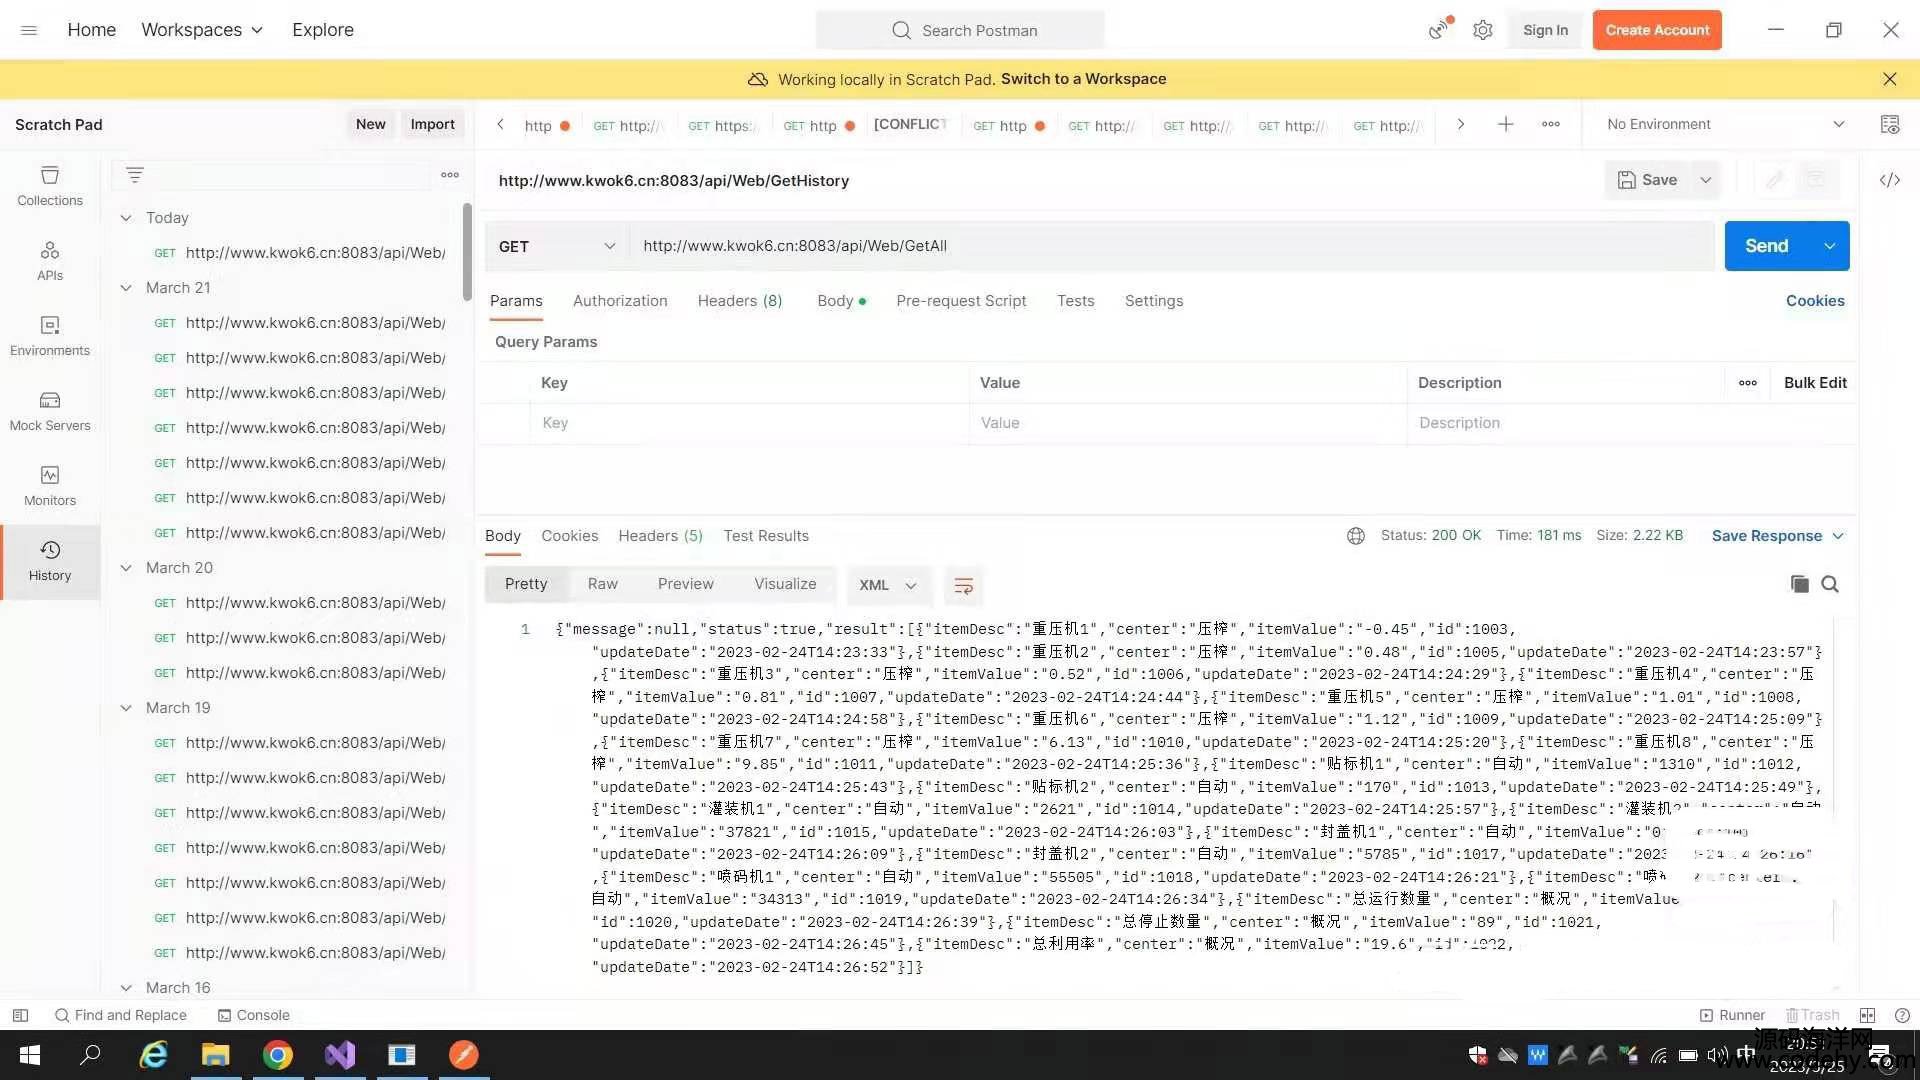Collapse the March 20 history group

point(126,568)
